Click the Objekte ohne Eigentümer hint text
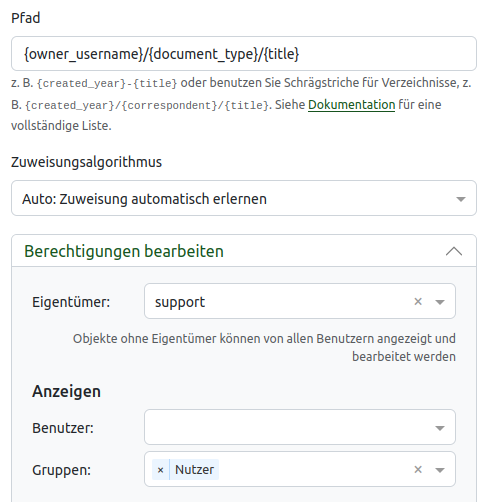This screenshot has height=502, width=480. (x=264, y=348)
